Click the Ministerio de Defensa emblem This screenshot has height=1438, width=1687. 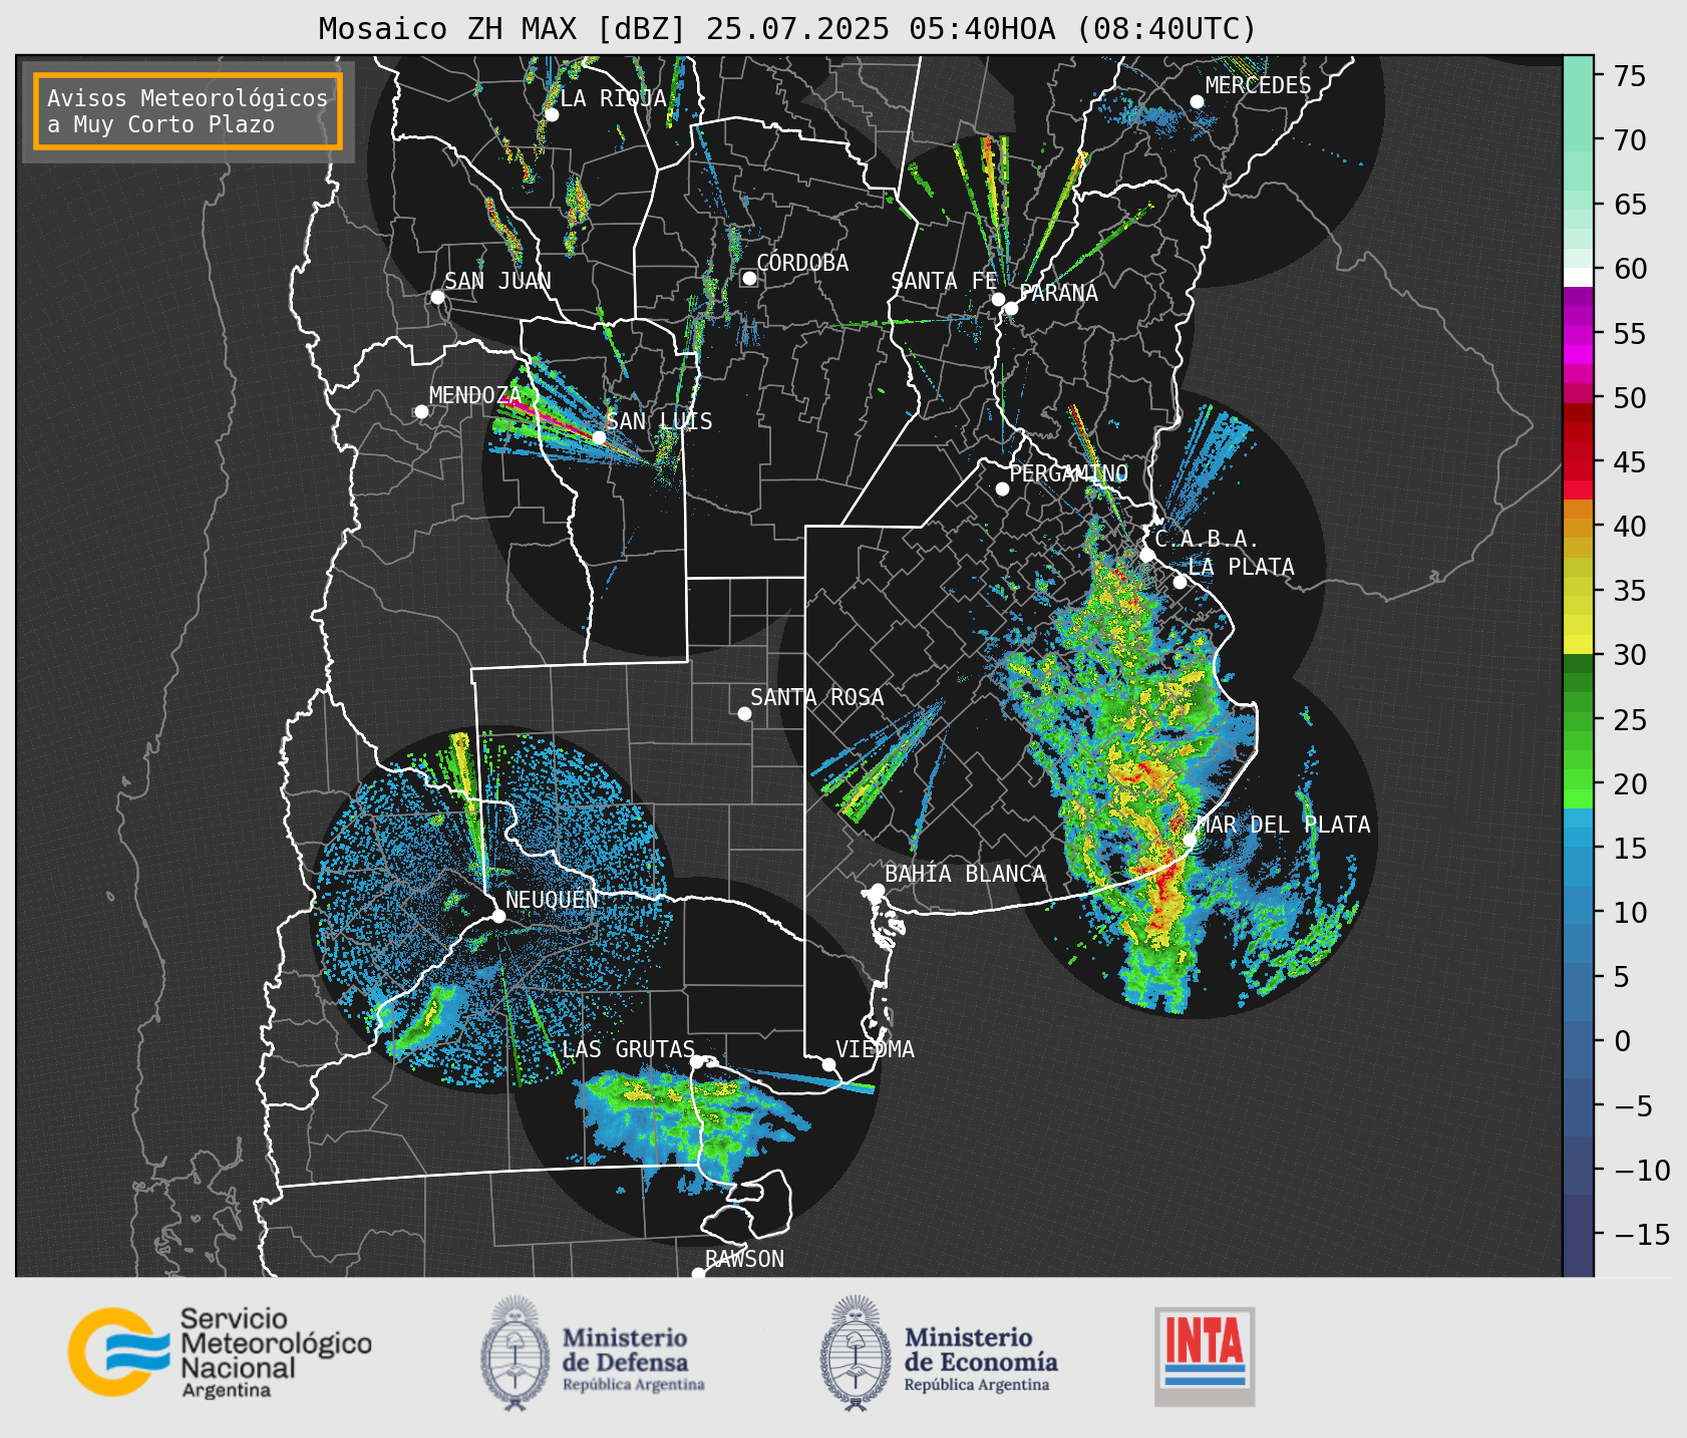pos(514,1353)
